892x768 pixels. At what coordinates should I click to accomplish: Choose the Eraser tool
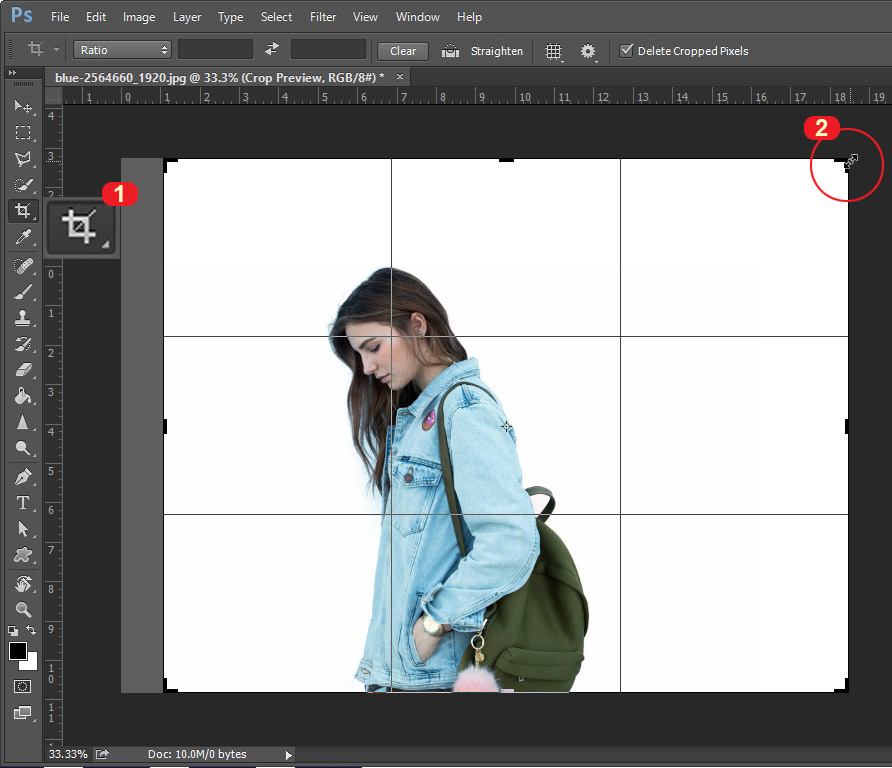pos(23,370)
